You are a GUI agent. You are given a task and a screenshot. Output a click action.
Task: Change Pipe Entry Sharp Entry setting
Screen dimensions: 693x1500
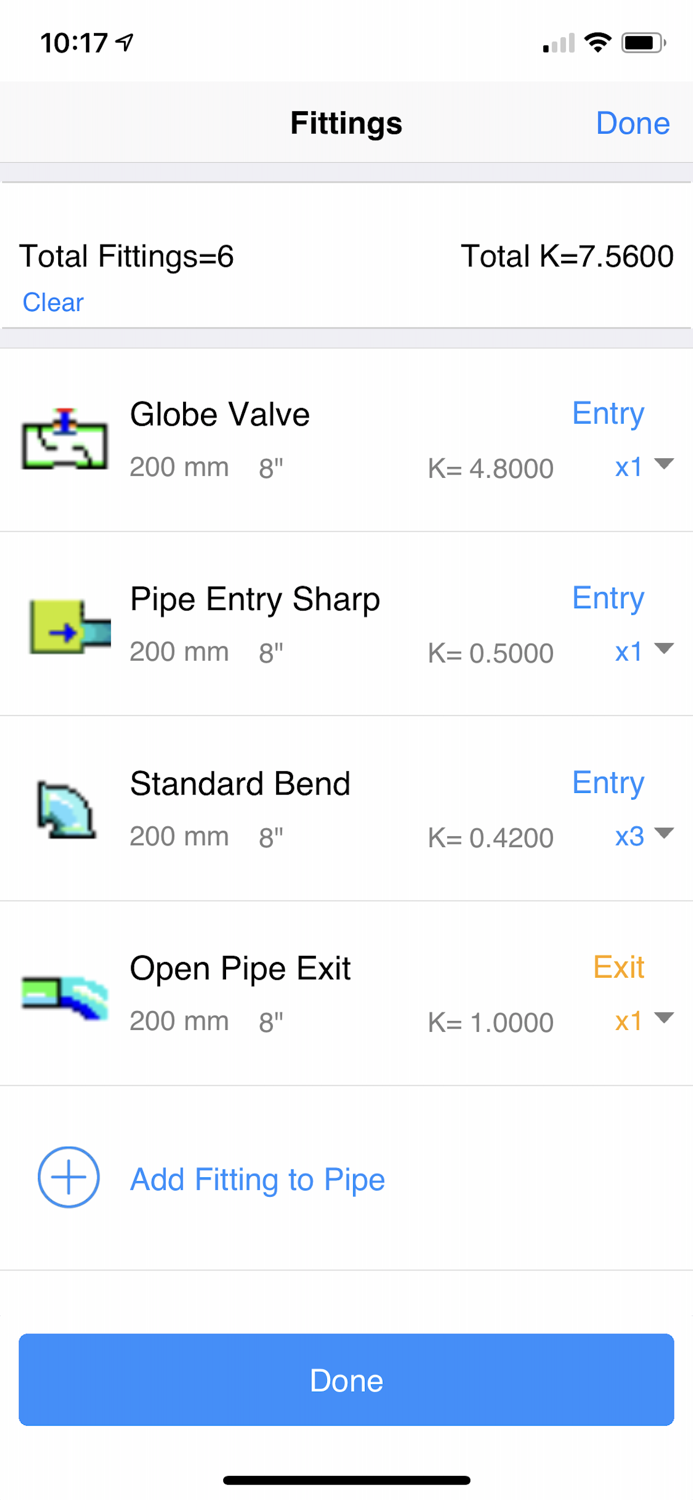coord(608,597)
